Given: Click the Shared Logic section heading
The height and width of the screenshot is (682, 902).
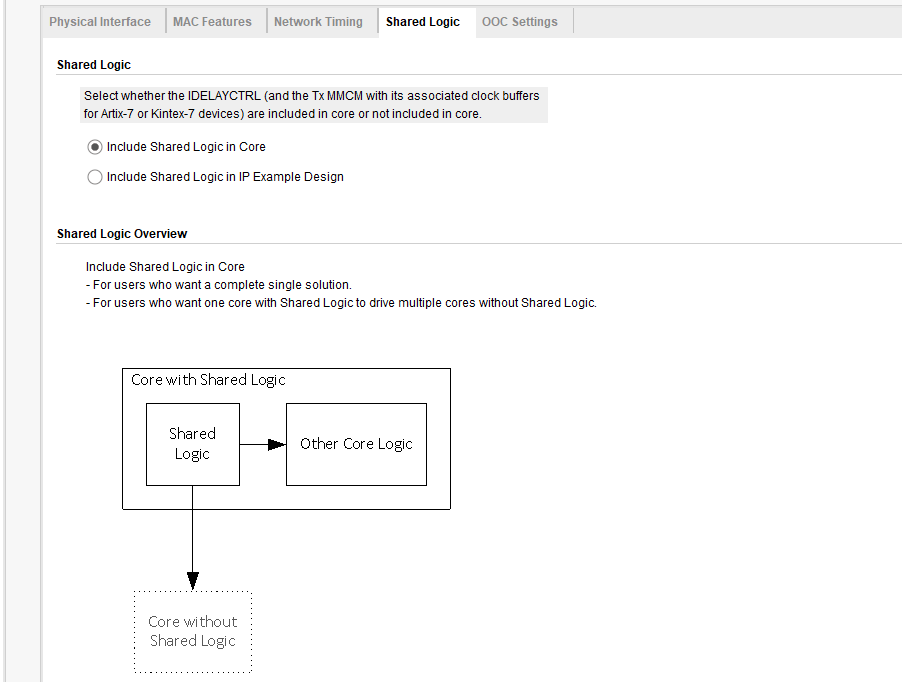Looking at the screenshot, I should [x=94, y=65].
